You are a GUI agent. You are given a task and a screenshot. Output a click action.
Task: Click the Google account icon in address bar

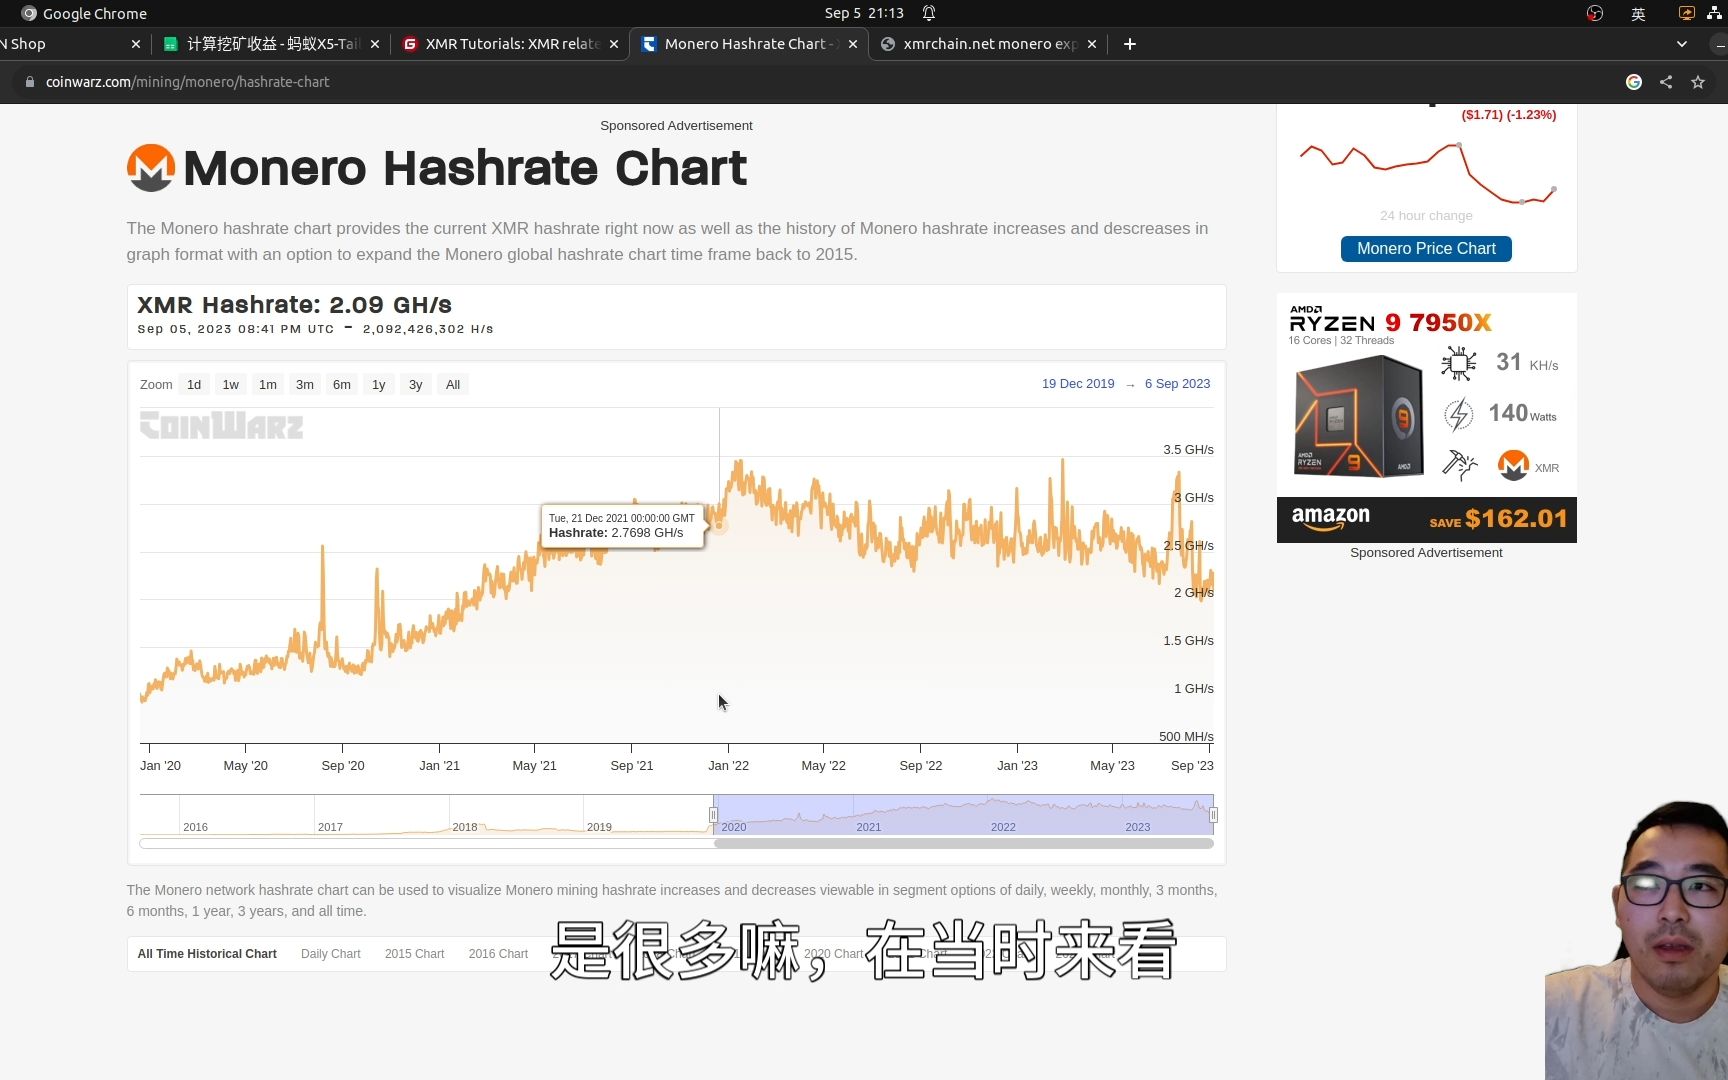[1634, 82]
